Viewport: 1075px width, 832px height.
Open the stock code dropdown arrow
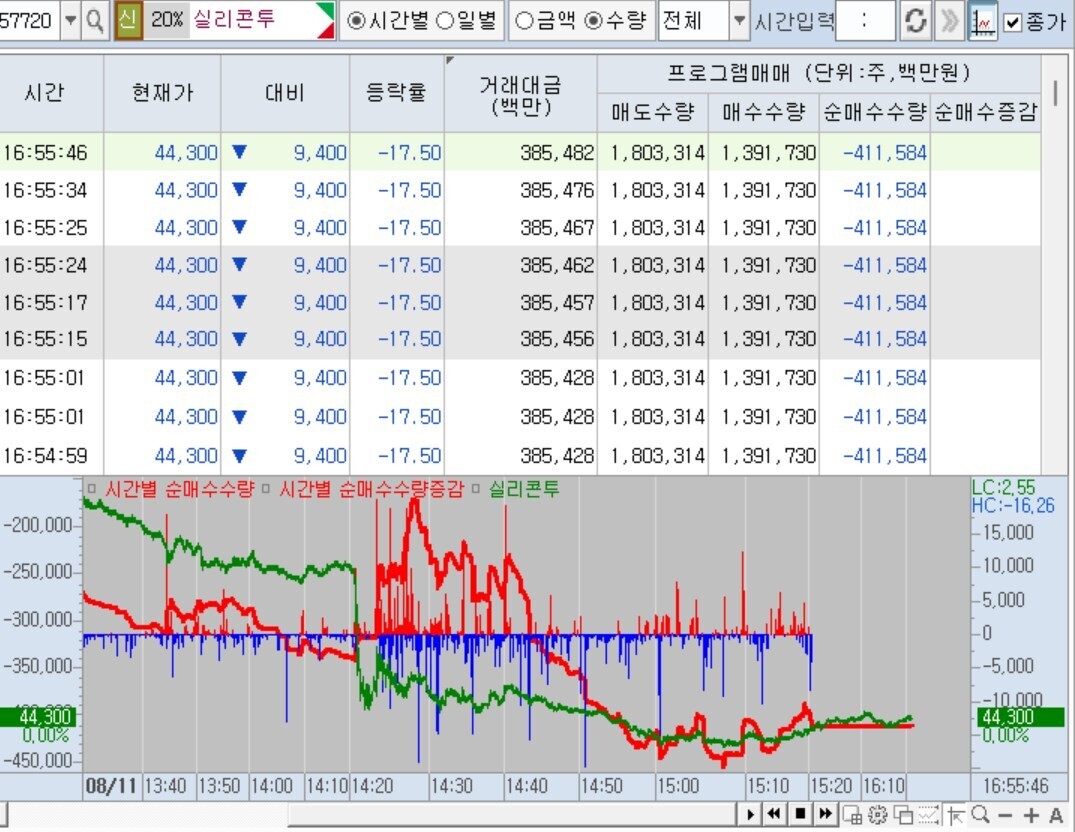pyautogui.click(x=70, y=21)
